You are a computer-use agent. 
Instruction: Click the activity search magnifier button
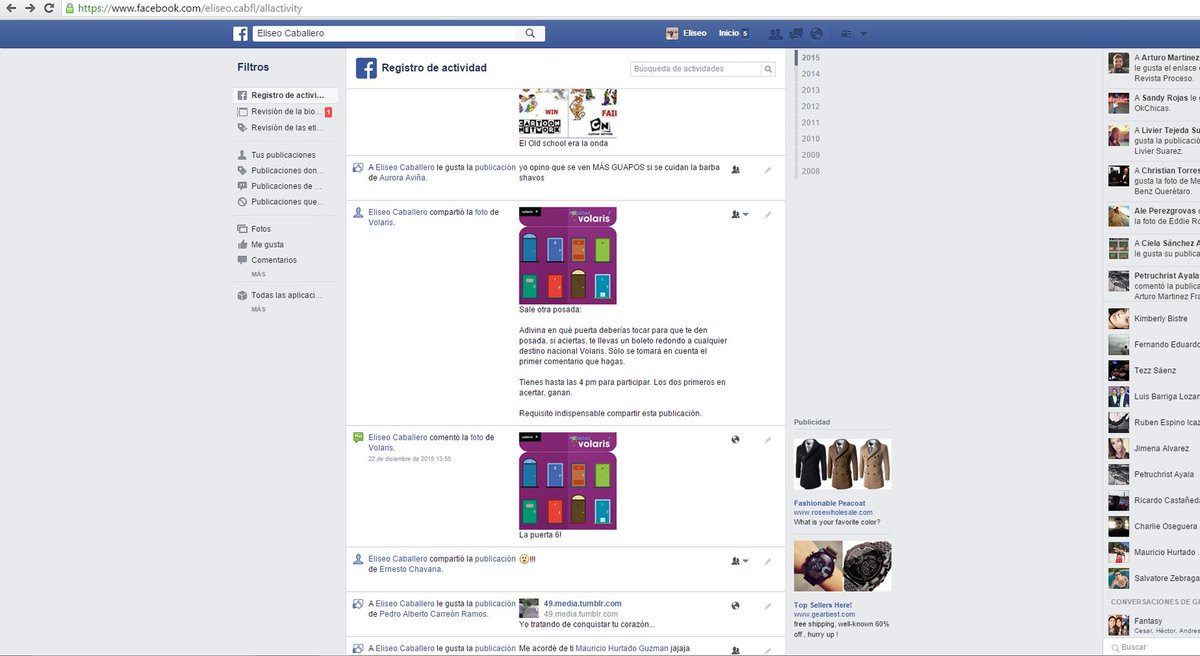click(768, 69)
